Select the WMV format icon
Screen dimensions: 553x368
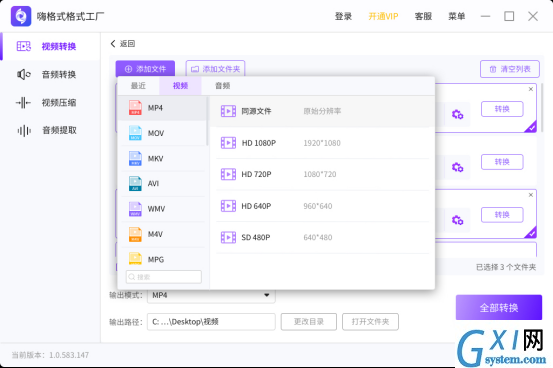pyautogui.click(x=135, y=209)
